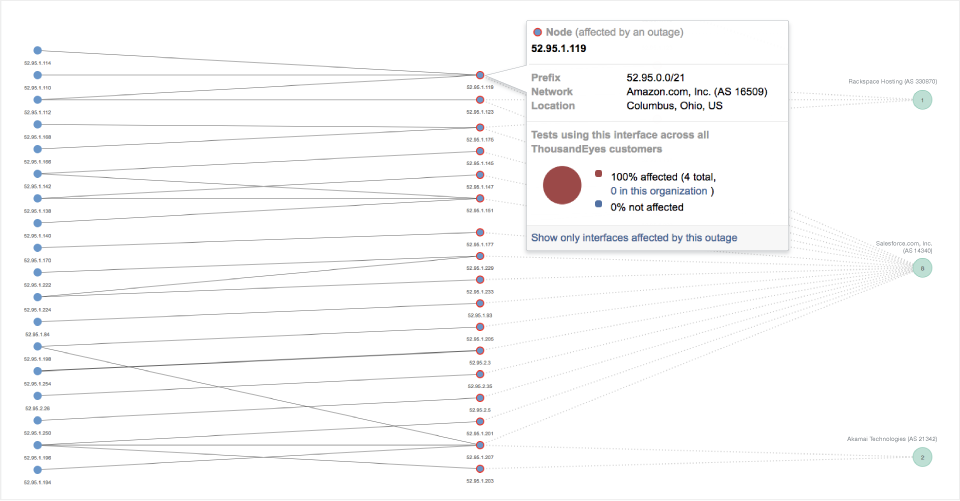Click the red affected-tests pie chart
This screenshot has width=960, height=501.
tap(562, 185)
